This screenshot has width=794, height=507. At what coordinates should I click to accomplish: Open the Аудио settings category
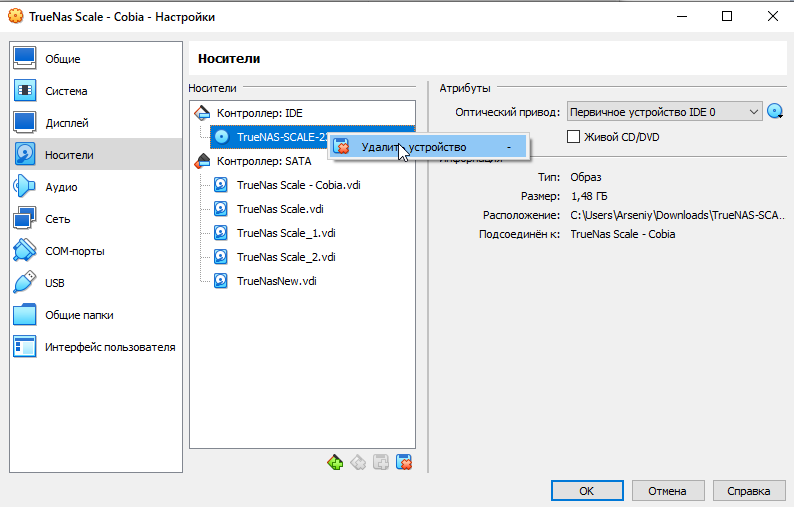(x=96, y=186)
